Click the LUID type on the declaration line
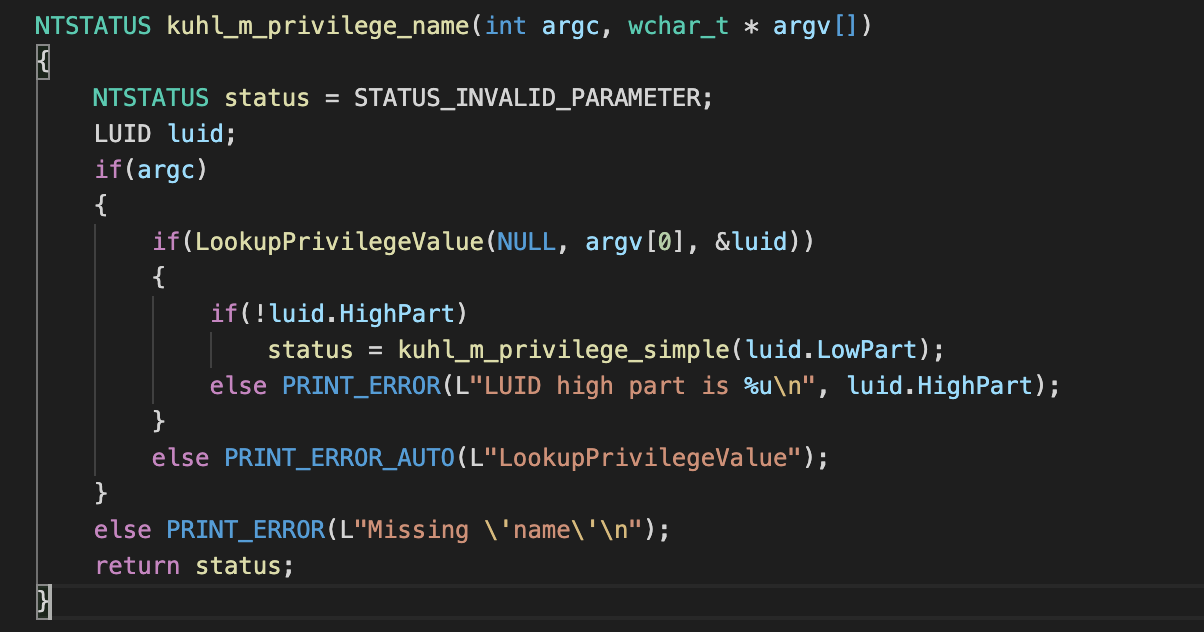Screen dimensions: 1204x632 click(123, 134)
